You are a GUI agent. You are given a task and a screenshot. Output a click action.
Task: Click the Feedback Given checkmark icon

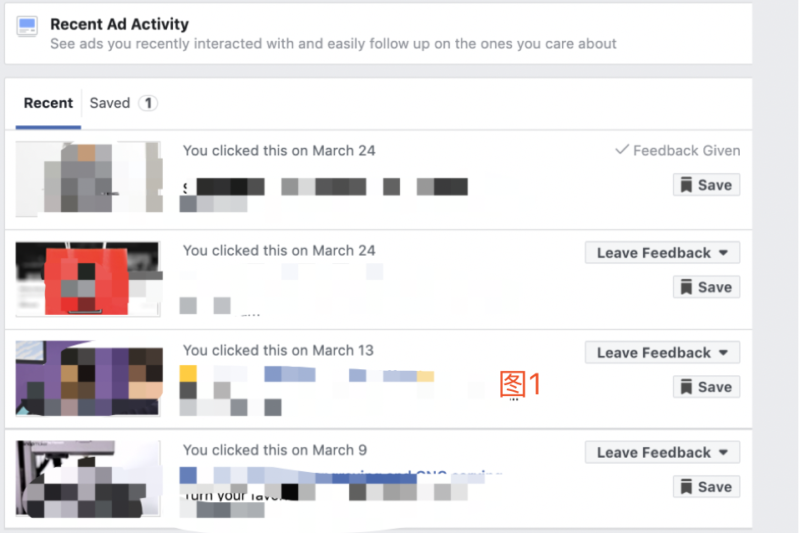(x=622, y=150)
